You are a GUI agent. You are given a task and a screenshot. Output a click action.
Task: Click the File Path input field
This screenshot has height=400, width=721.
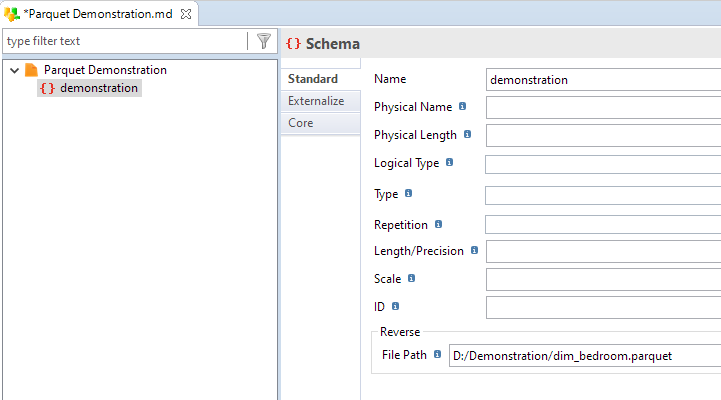point(585,356)
